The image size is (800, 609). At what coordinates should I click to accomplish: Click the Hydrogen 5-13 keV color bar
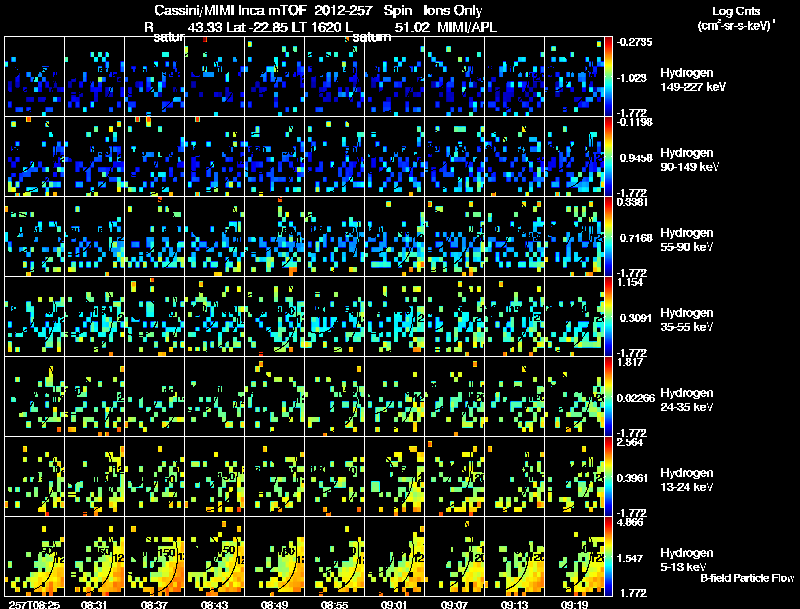point(608,557)
